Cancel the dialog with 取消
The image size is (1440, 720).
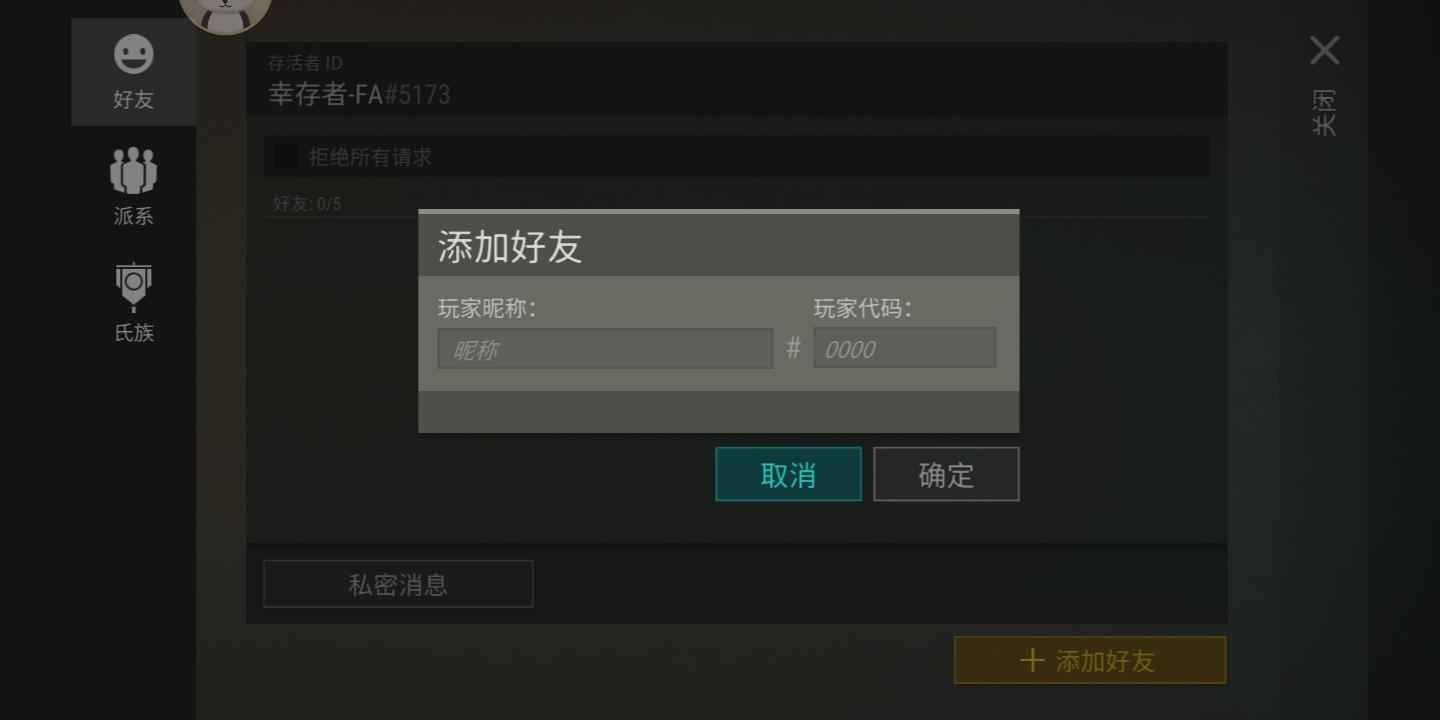pos(788,474)
